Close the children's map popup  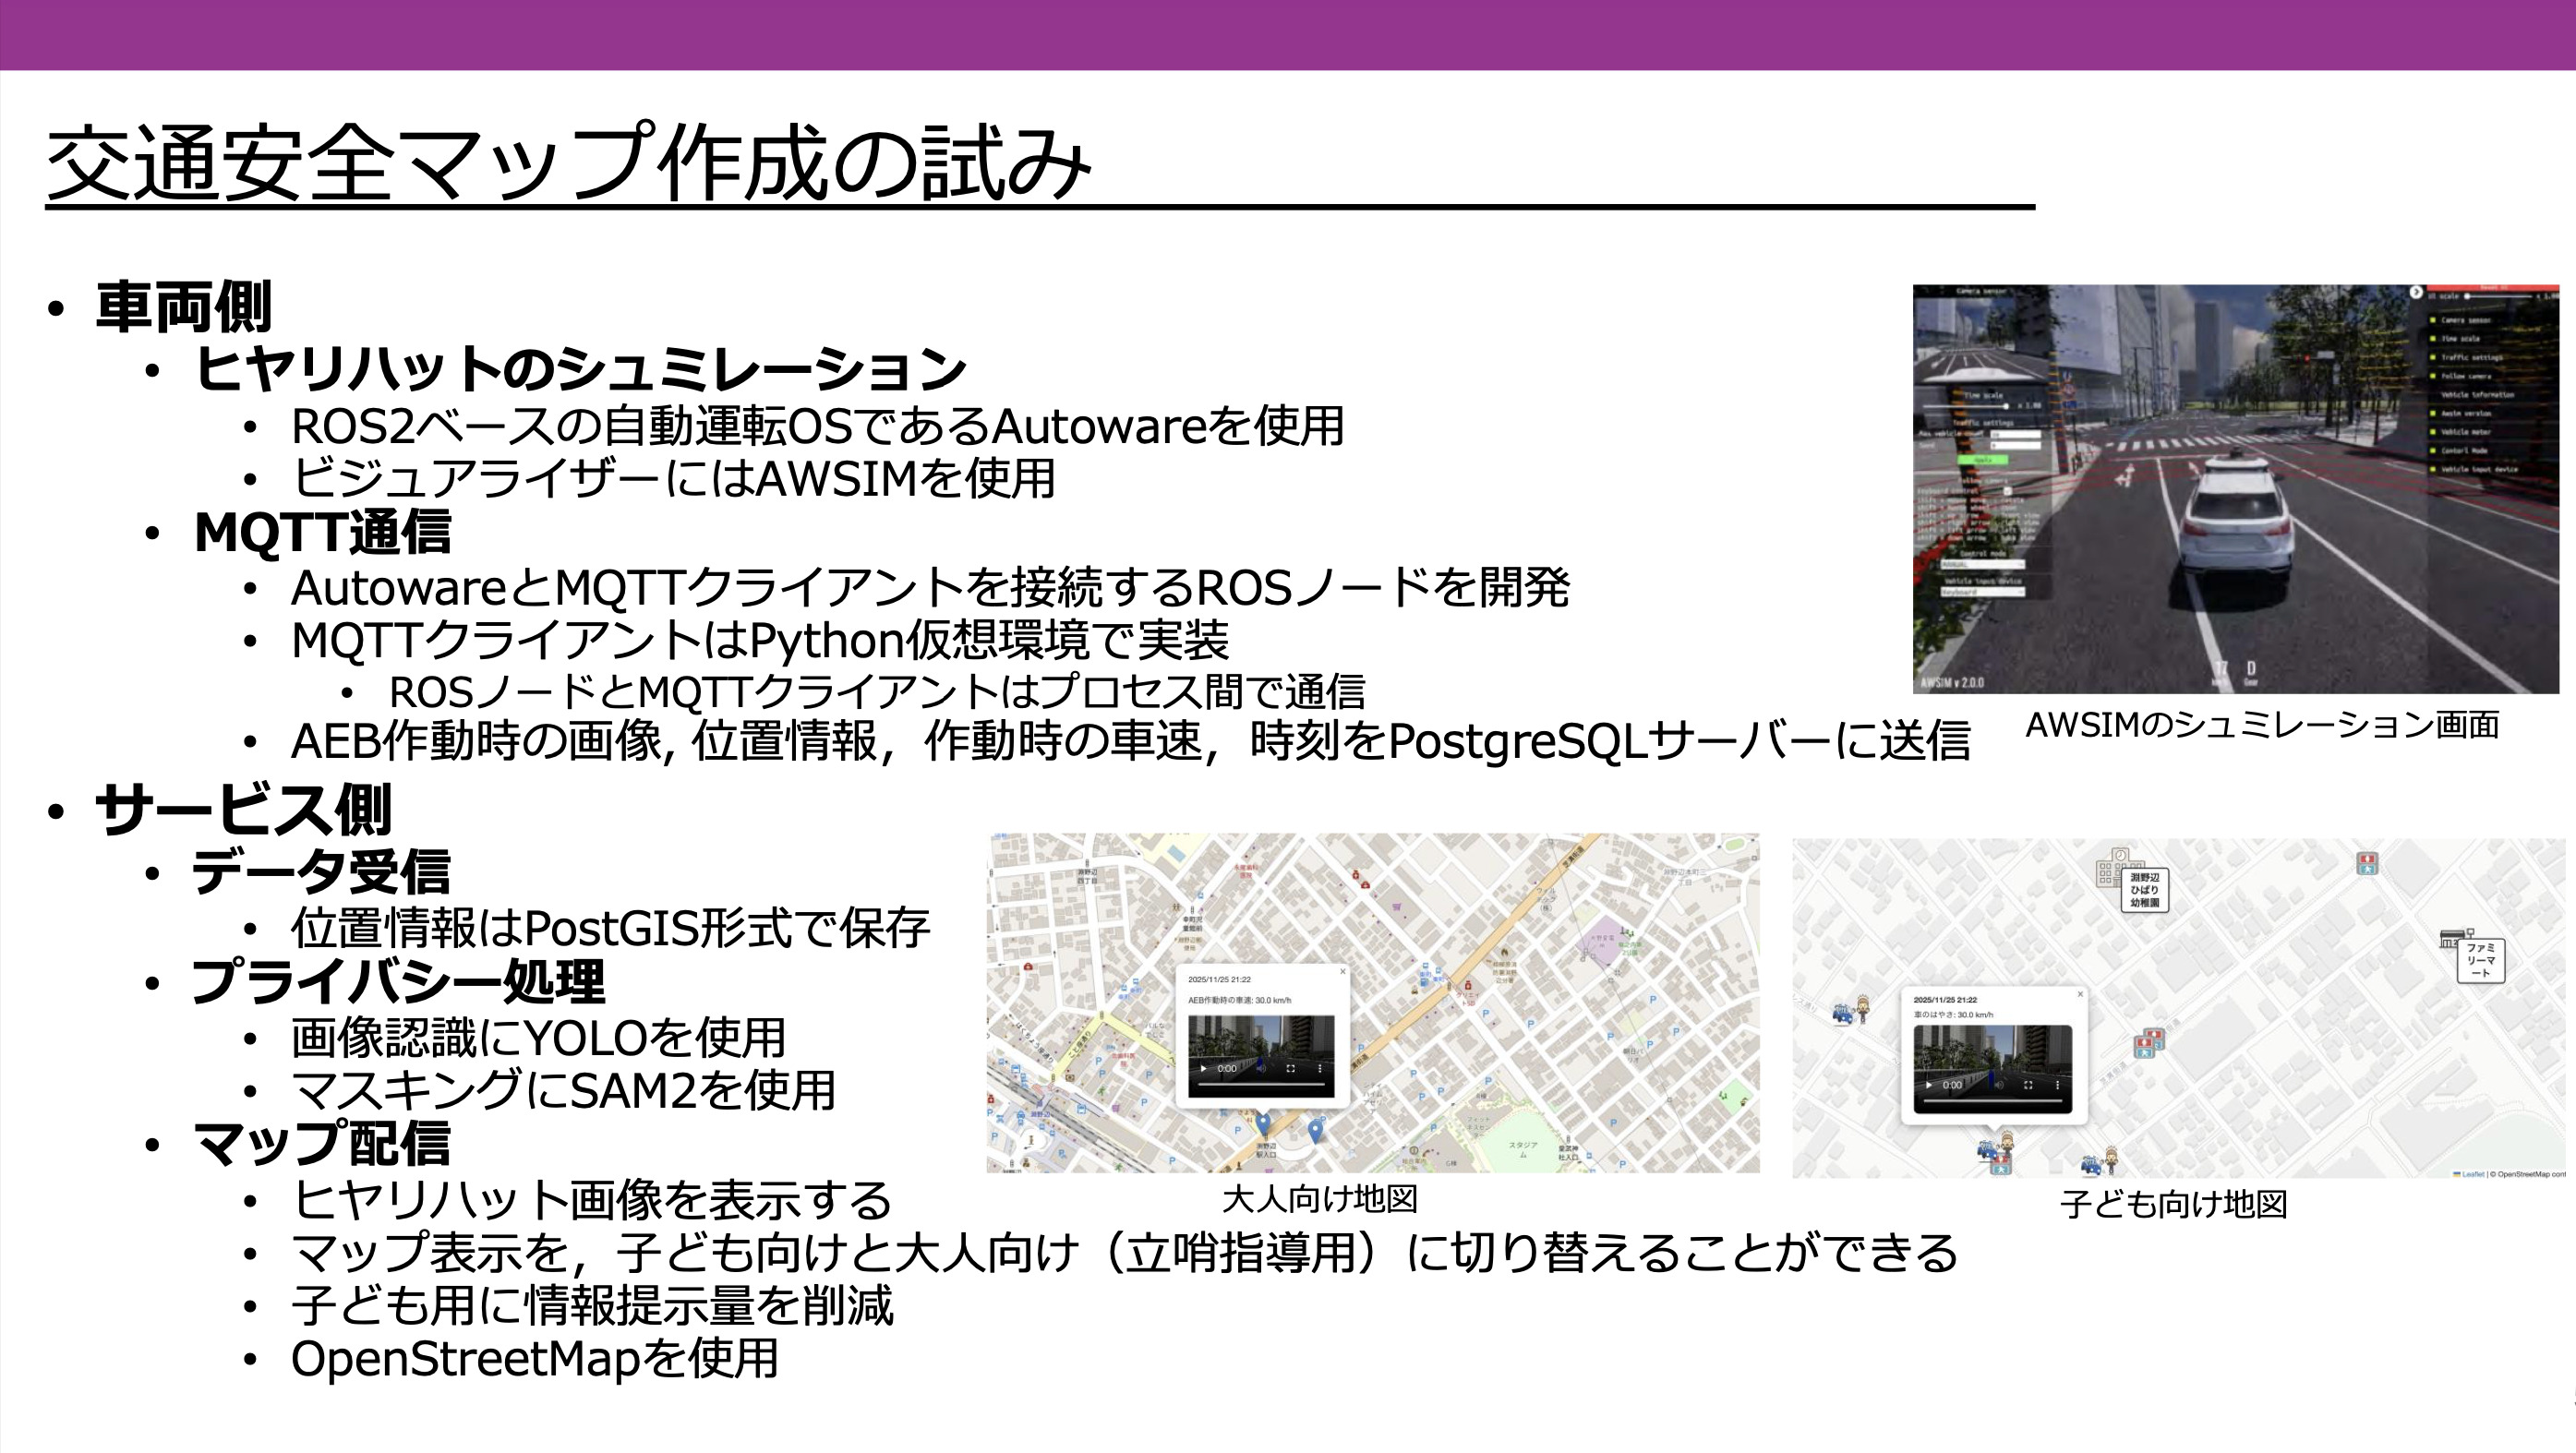[x=2080, y=994]
